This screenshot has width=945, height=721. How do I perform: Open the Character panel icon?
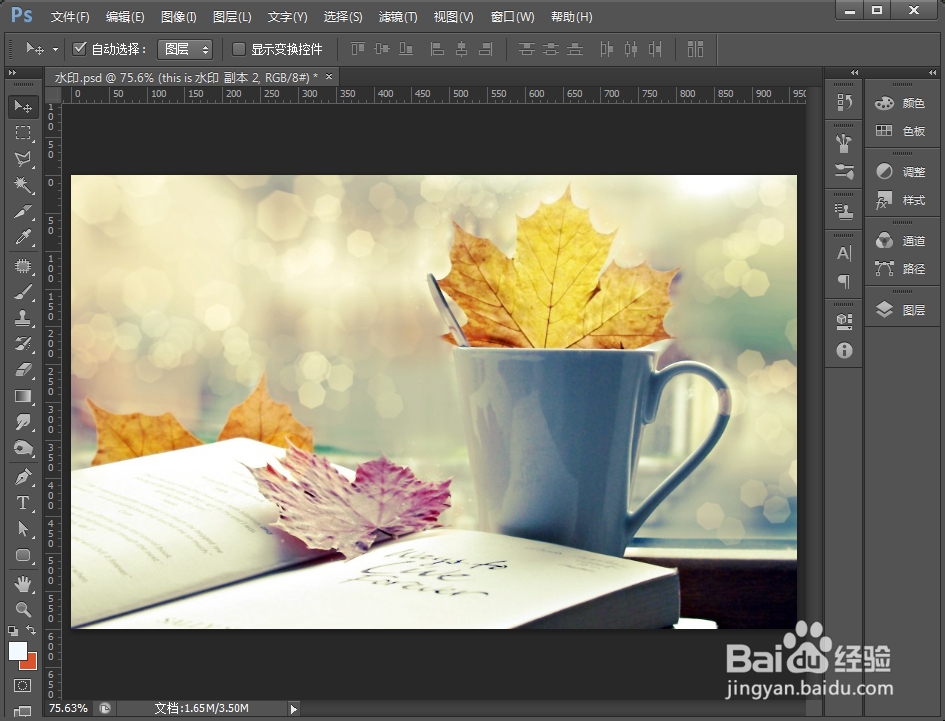point(844,253)
